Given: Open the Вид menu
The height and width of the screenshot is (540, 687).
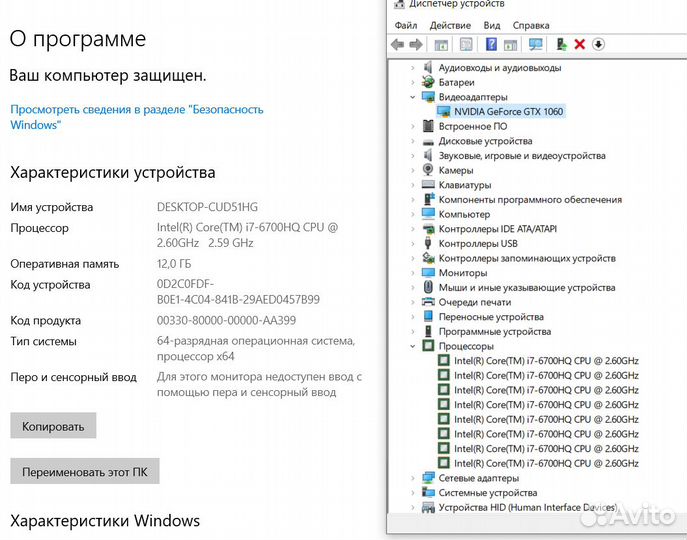Looking at the screenshot, I should [x=492, y=25].
